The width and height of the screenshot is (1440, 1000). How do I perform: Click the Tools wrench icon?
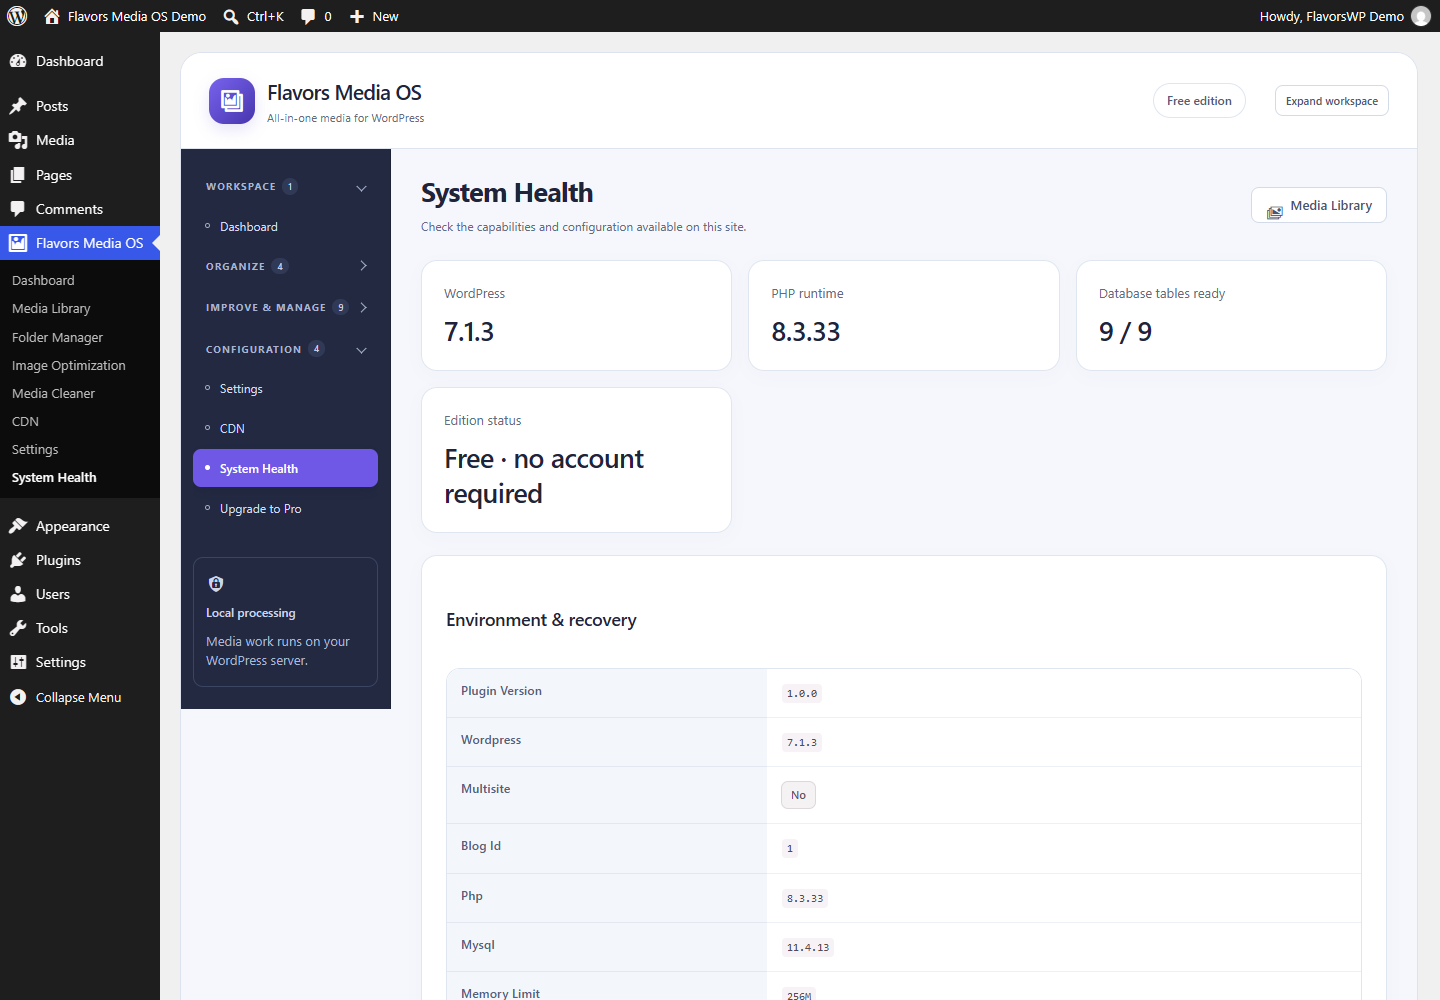point(18,628)
